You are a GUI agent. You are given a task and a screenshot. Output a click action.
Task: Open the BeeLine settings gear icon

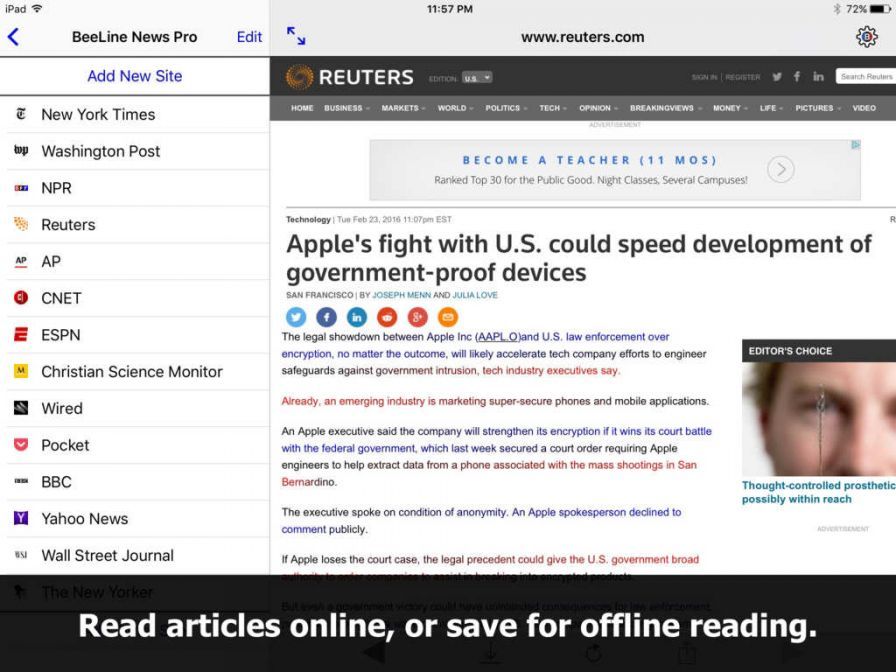pos(866,37)
